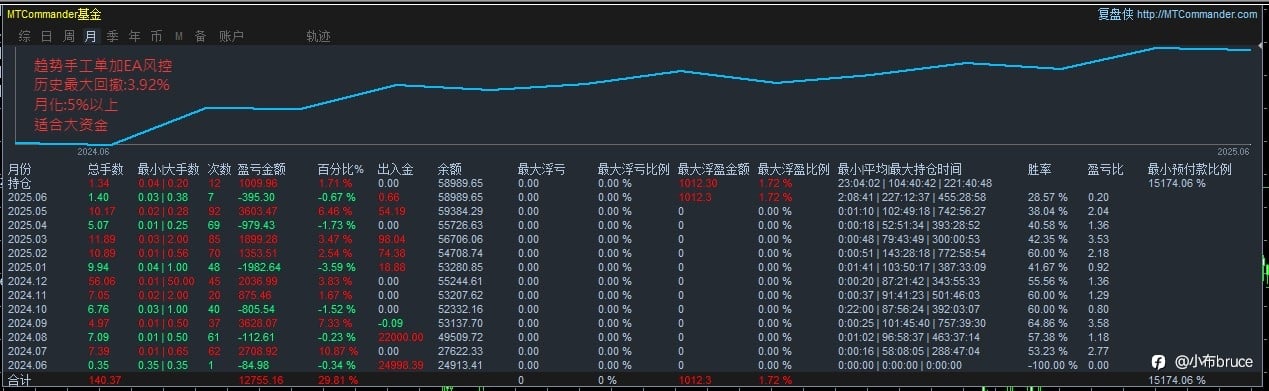
Task: Select the 持仓 row label
Action: coord(20,184)
